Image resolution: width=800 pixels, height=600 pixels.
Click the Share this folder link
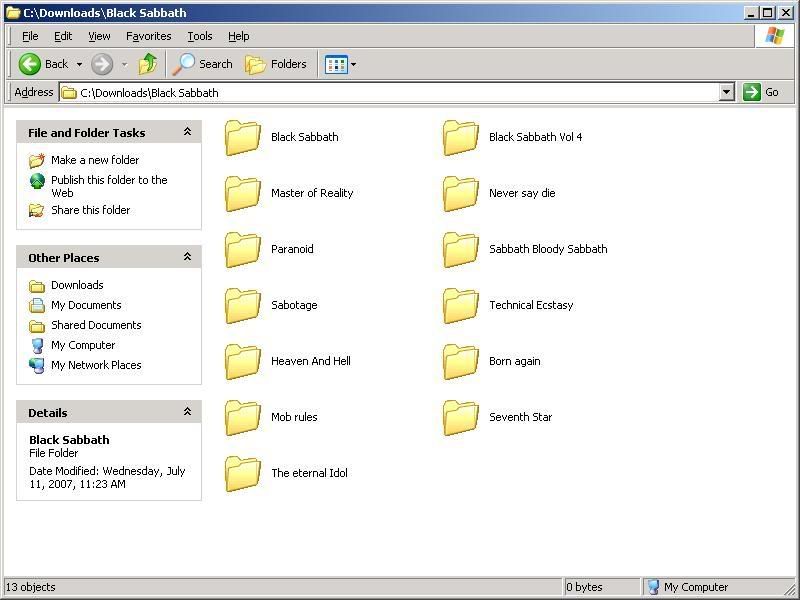pyautogui.click(x=90, y=210)
